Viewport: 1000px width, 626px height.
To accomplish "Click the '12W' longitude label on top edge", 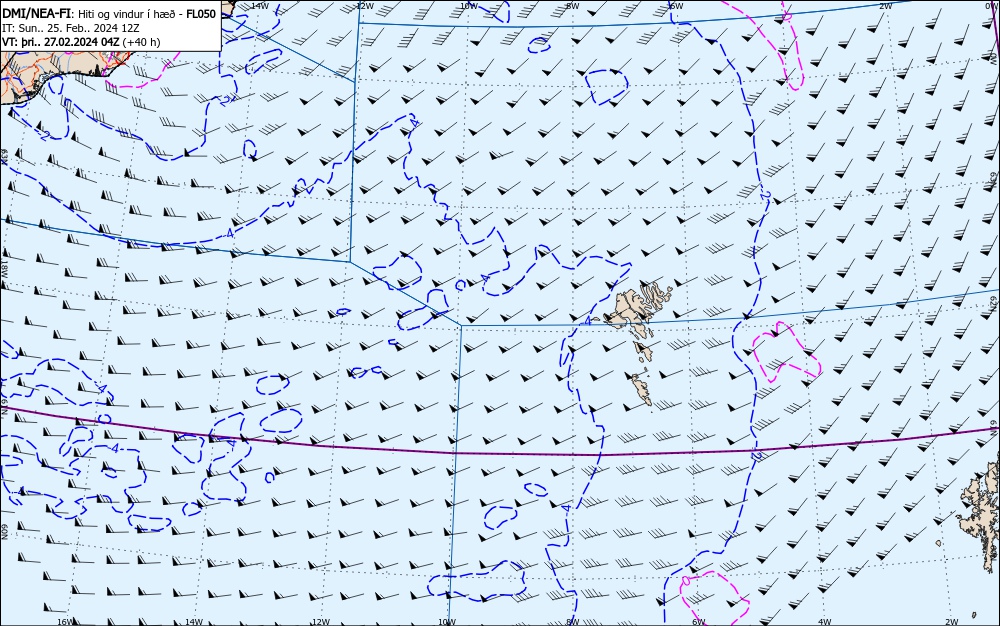I will point(364,5).
